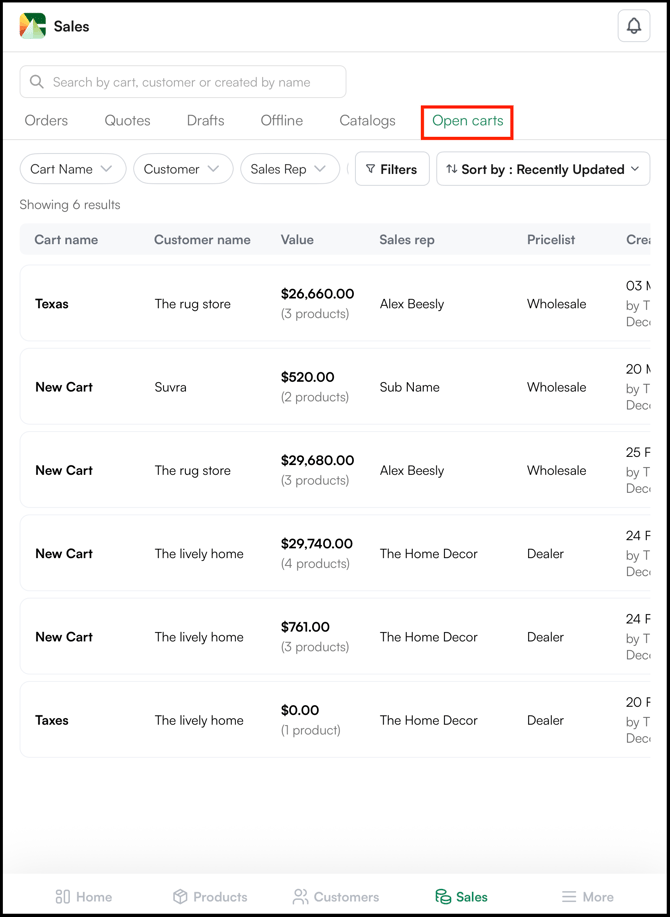Switch to the Quotes tab
This screenshot has height=917, width=670.
coord(127,120)
